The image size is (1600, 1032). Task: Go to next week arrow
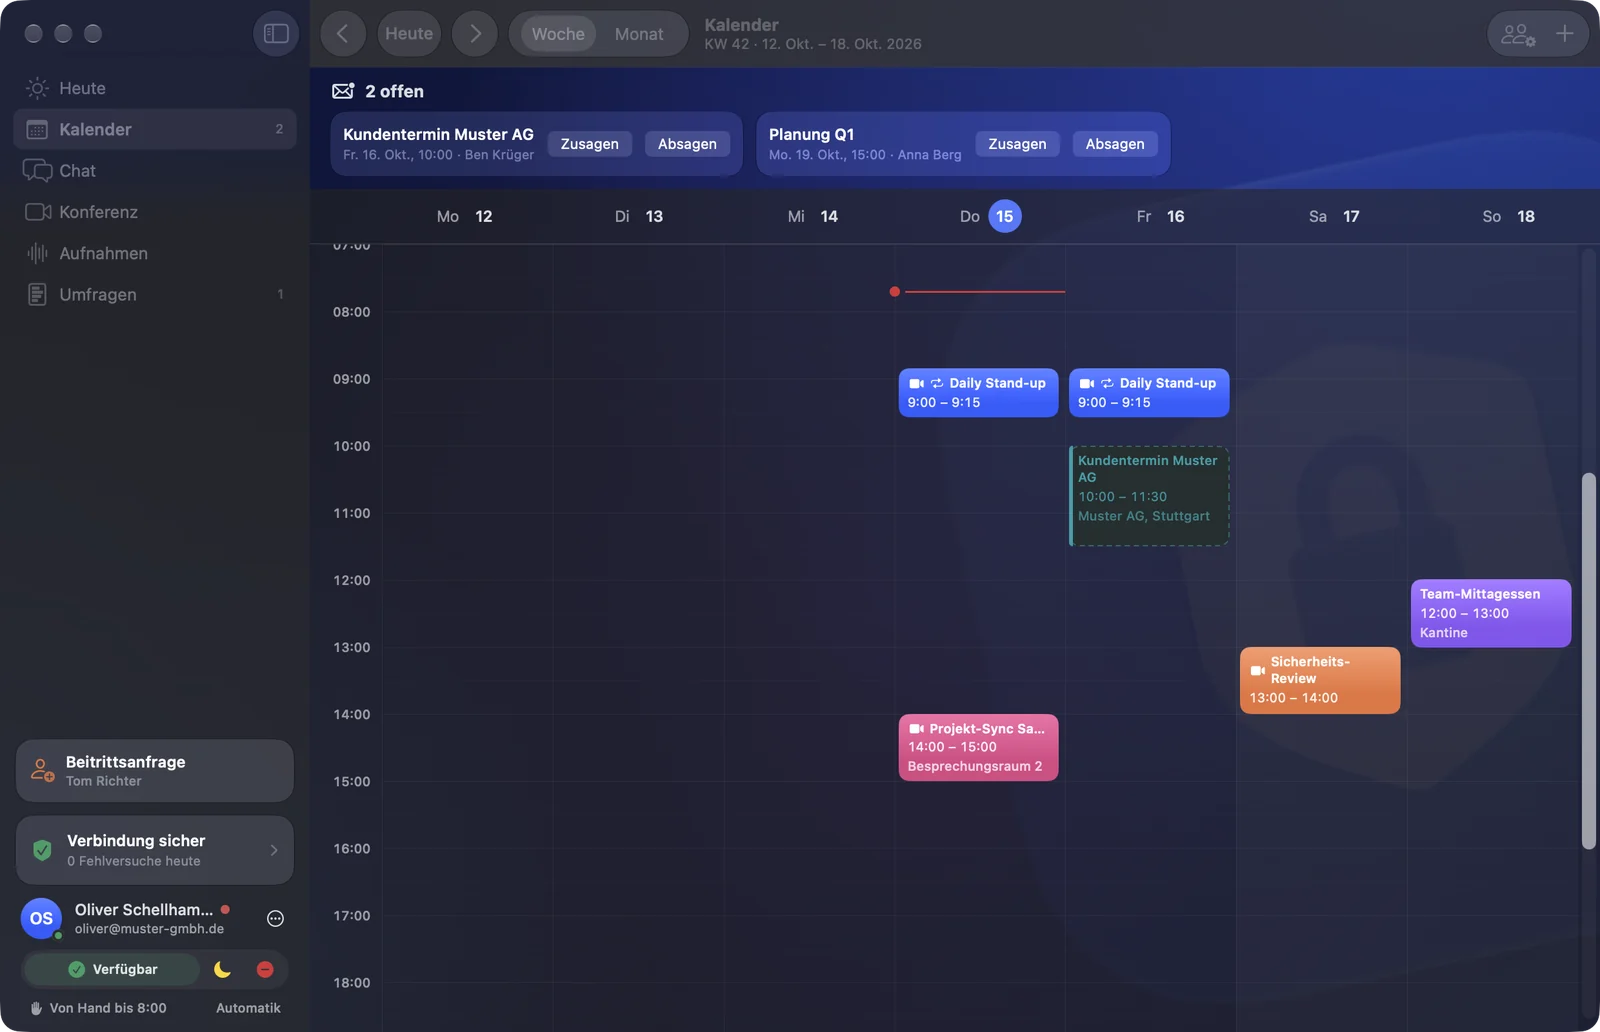pyautogui.click(x=475, y=34)
